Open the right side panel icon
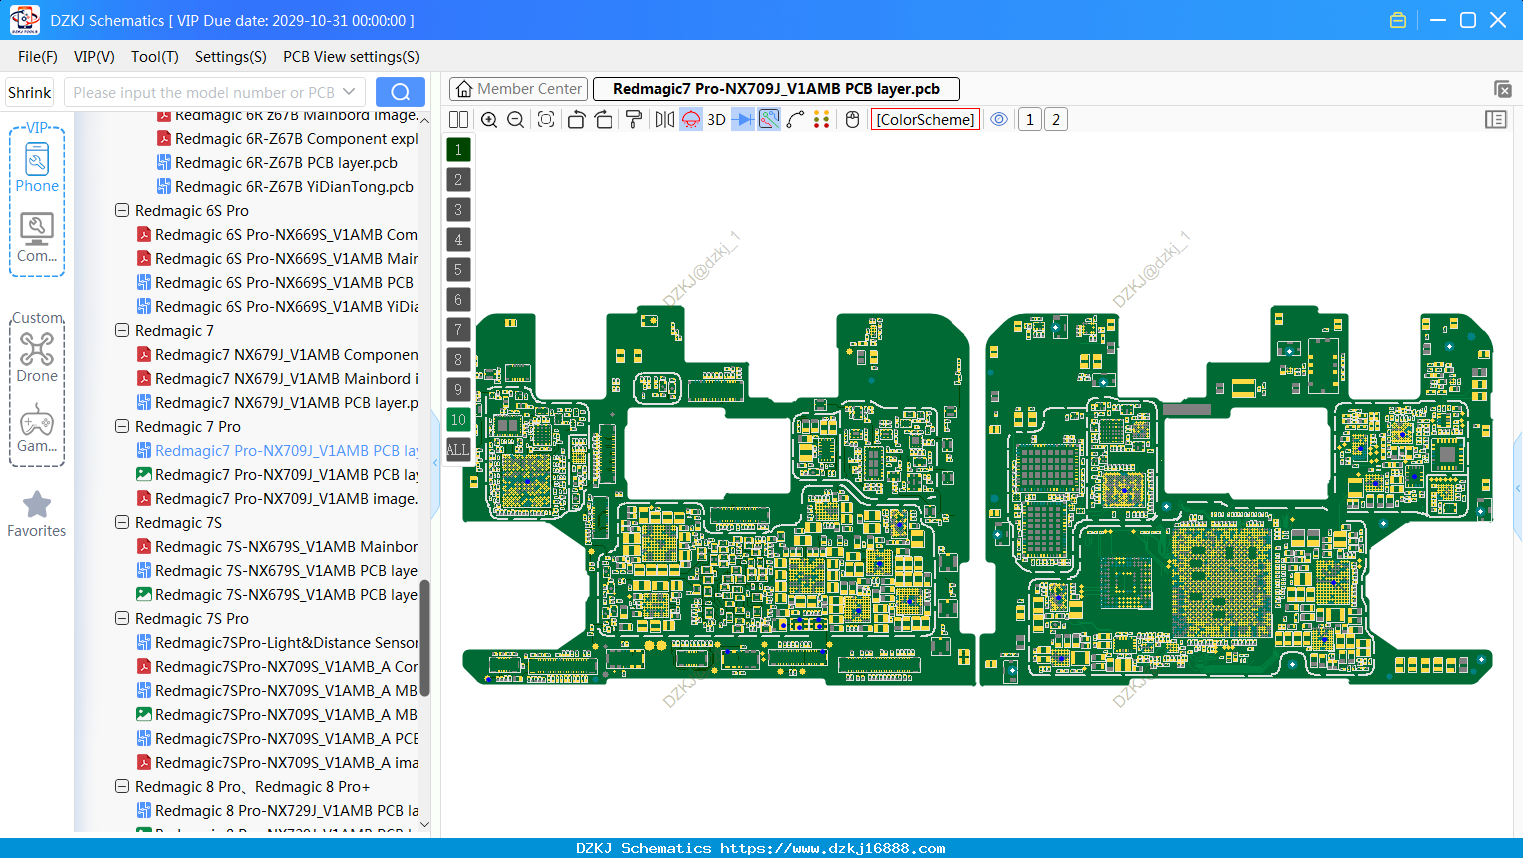1523x858 pixels. [1496, 120]
